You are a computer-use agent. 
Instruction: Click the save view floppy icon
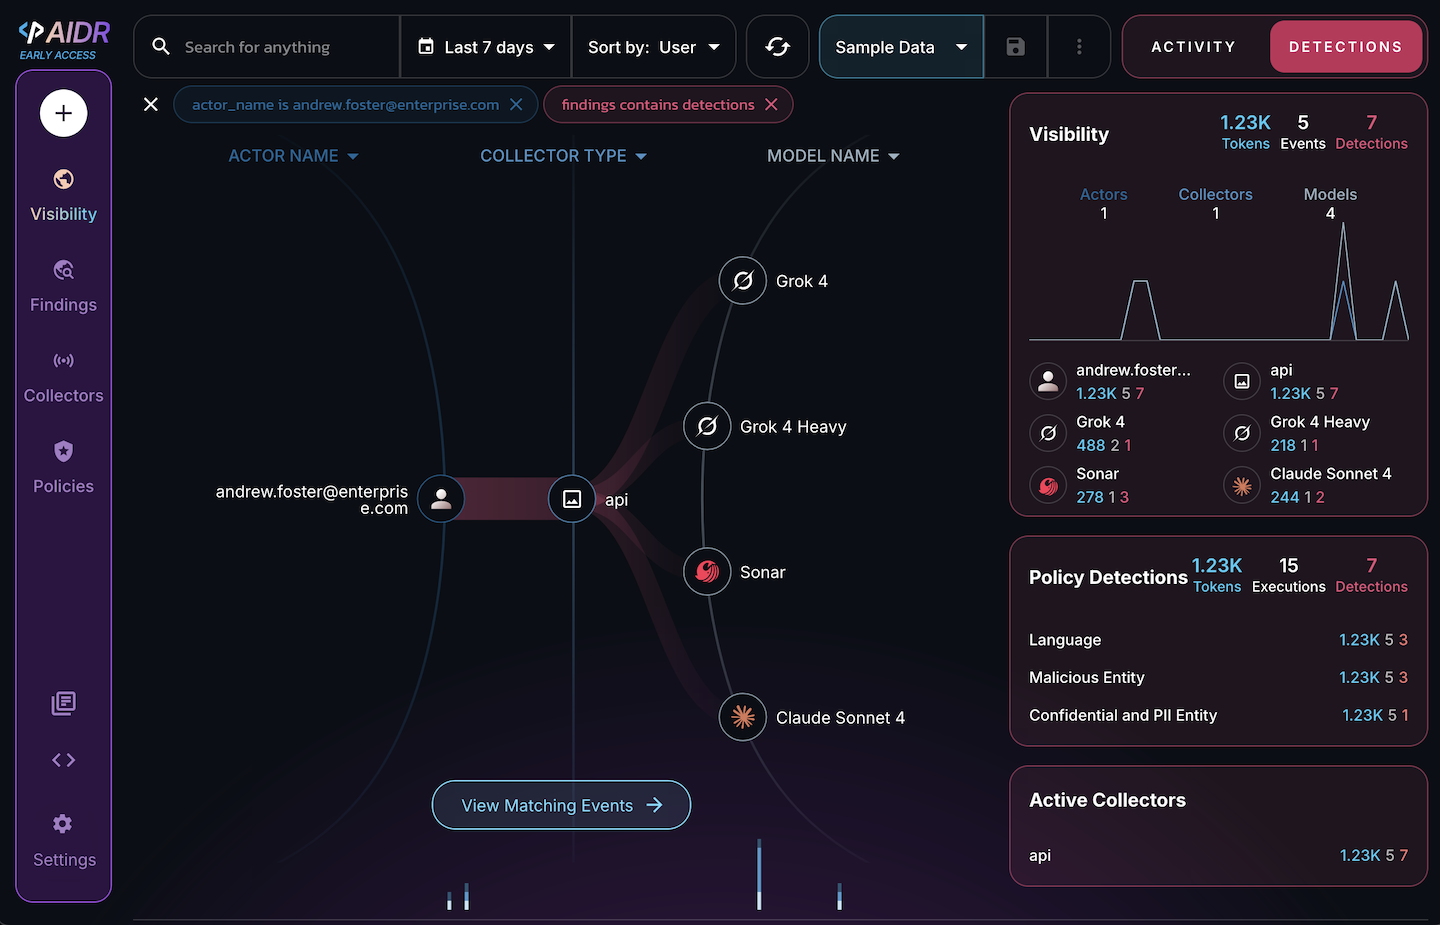(x=1015, y=47)
